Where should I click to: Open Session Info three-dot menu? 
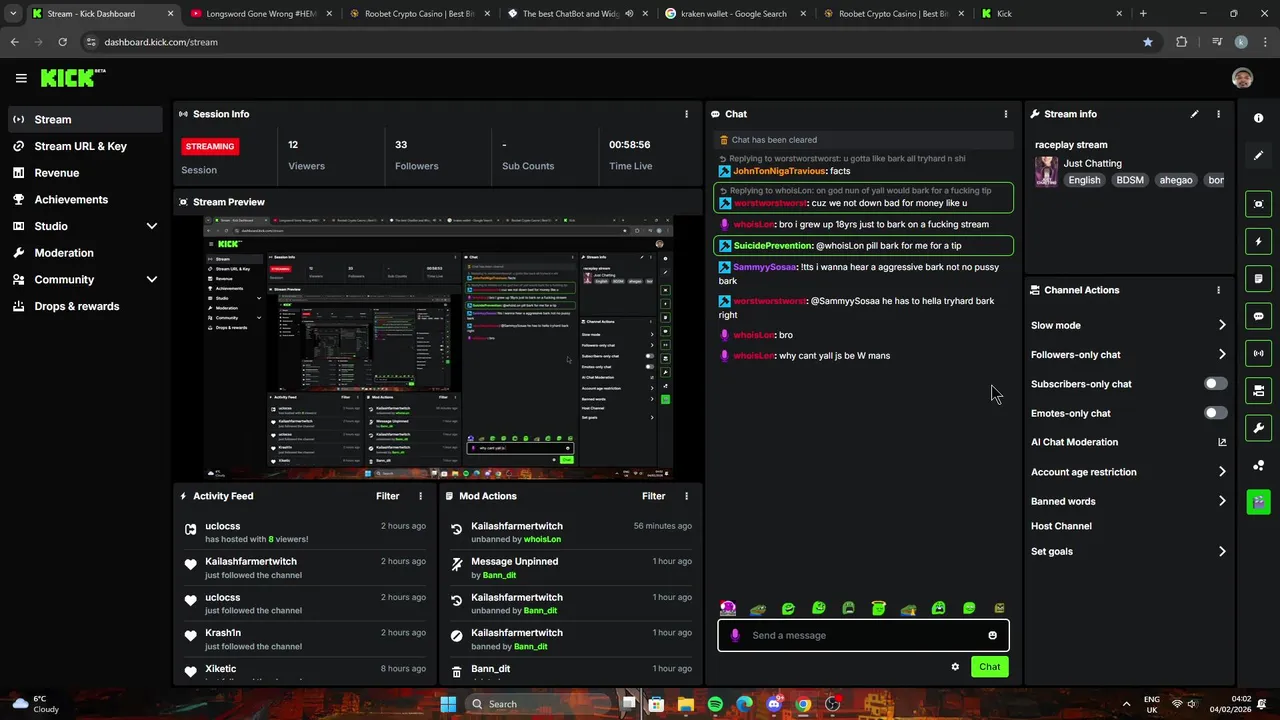(686, 114)
